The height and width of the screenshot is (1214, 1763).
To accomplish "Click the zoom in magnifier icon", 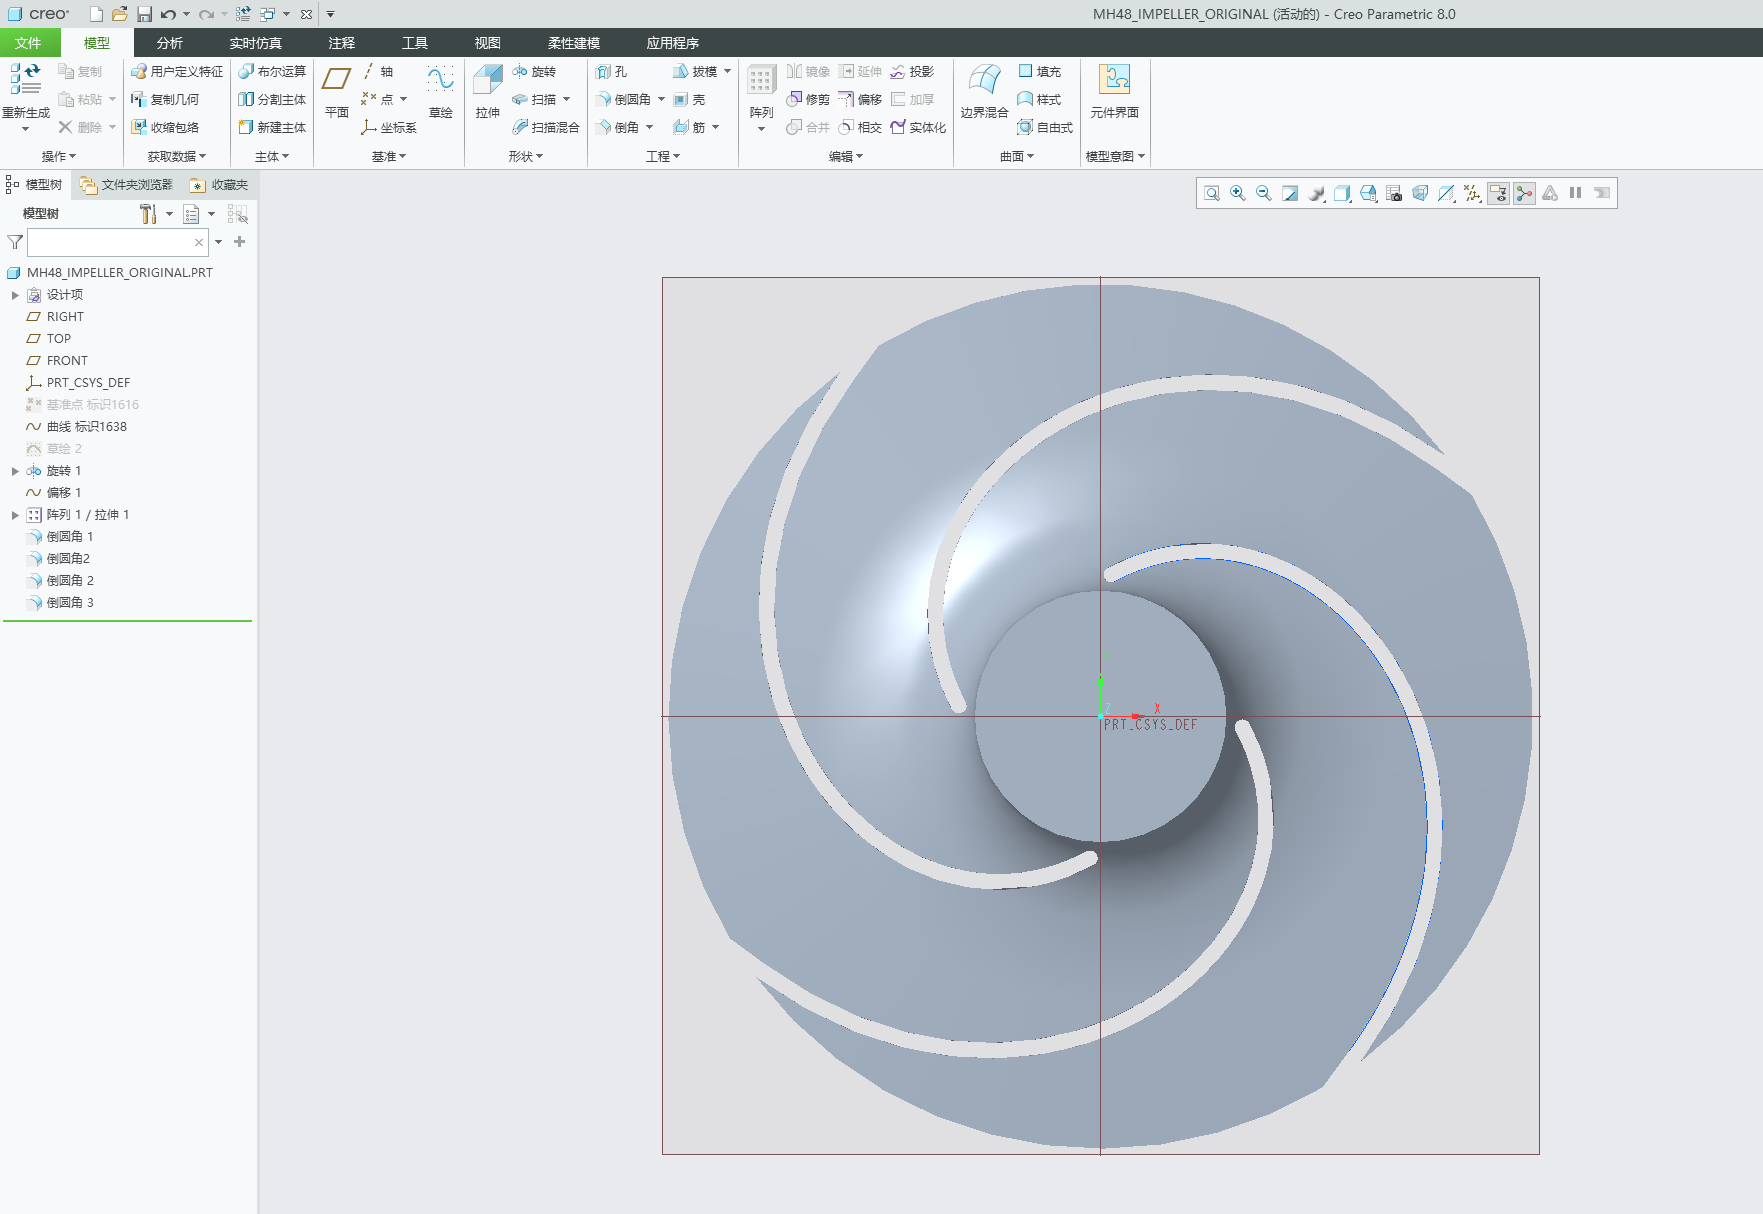I will [x=1238, y=194].
